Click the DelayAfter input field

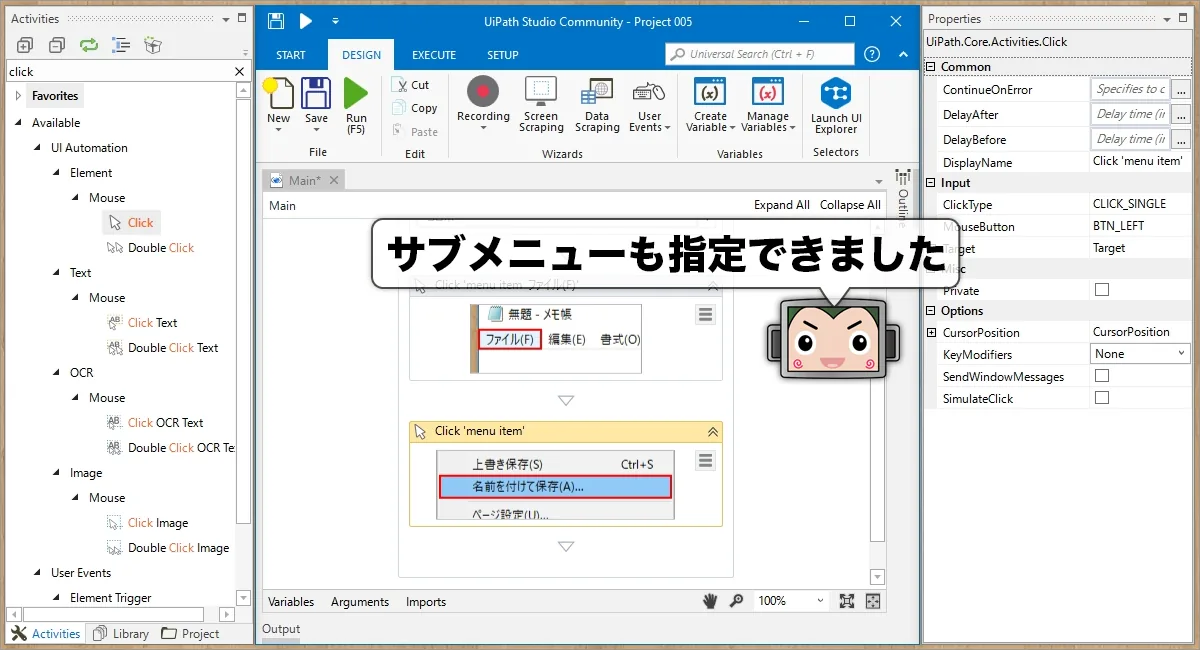(1130, 115)
